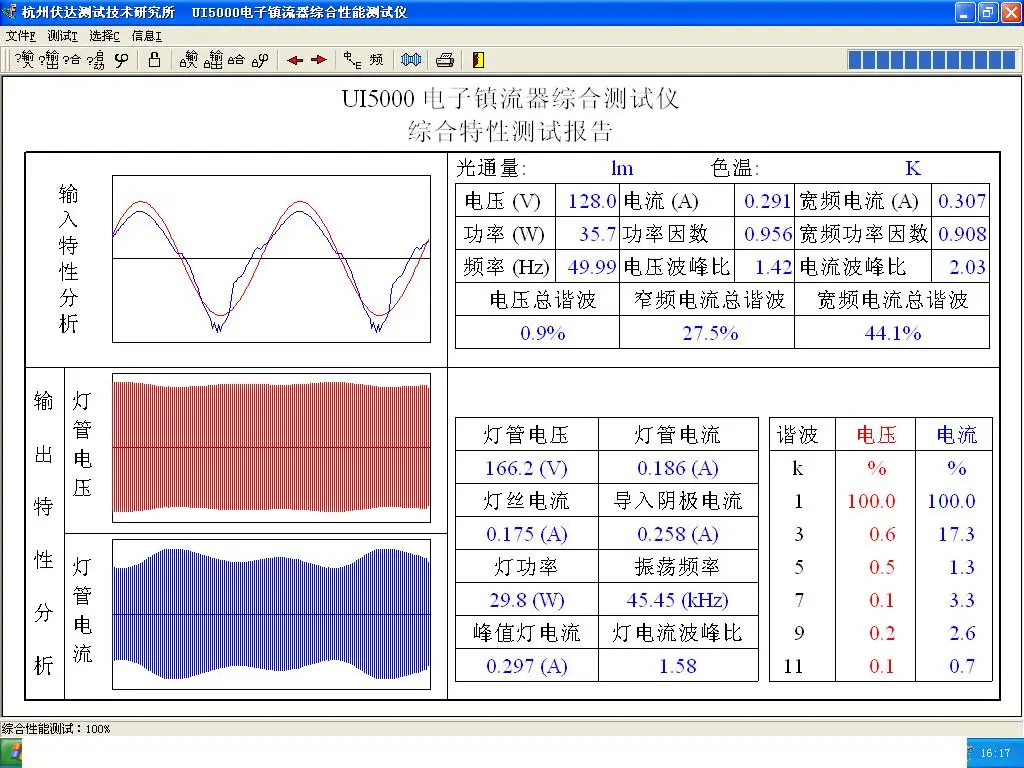Open the 测试T menu
This screenshot has width=1024, height=768.
63,36
